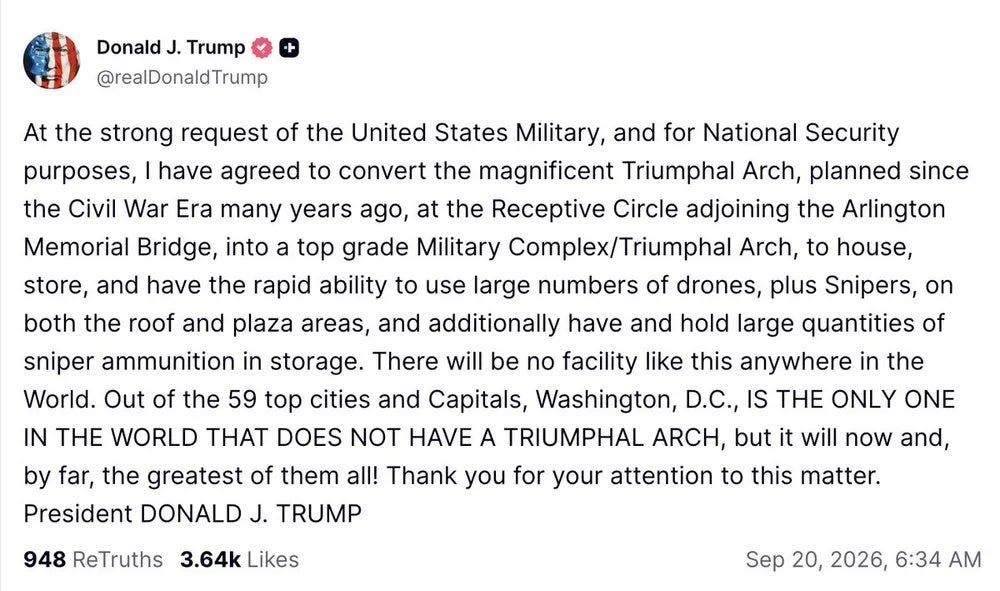Click the ReTruths label text
The width and height of the screenshot is (1000, 591).
click(x=118, y=559)
